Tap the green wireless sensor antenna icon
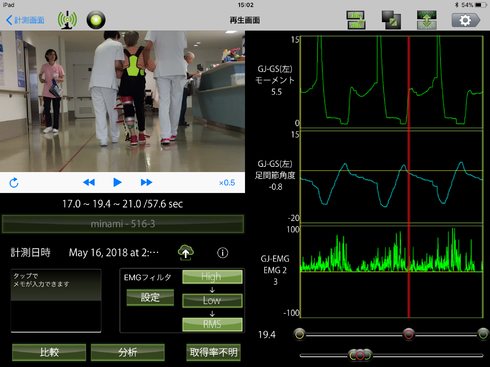 pyautogui.click(x=67, y=20)
